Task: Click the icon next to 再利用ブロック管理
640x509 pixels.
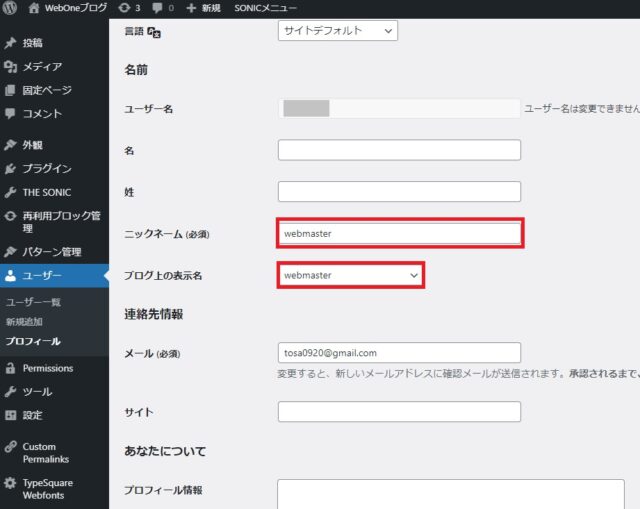Action: 10,216
